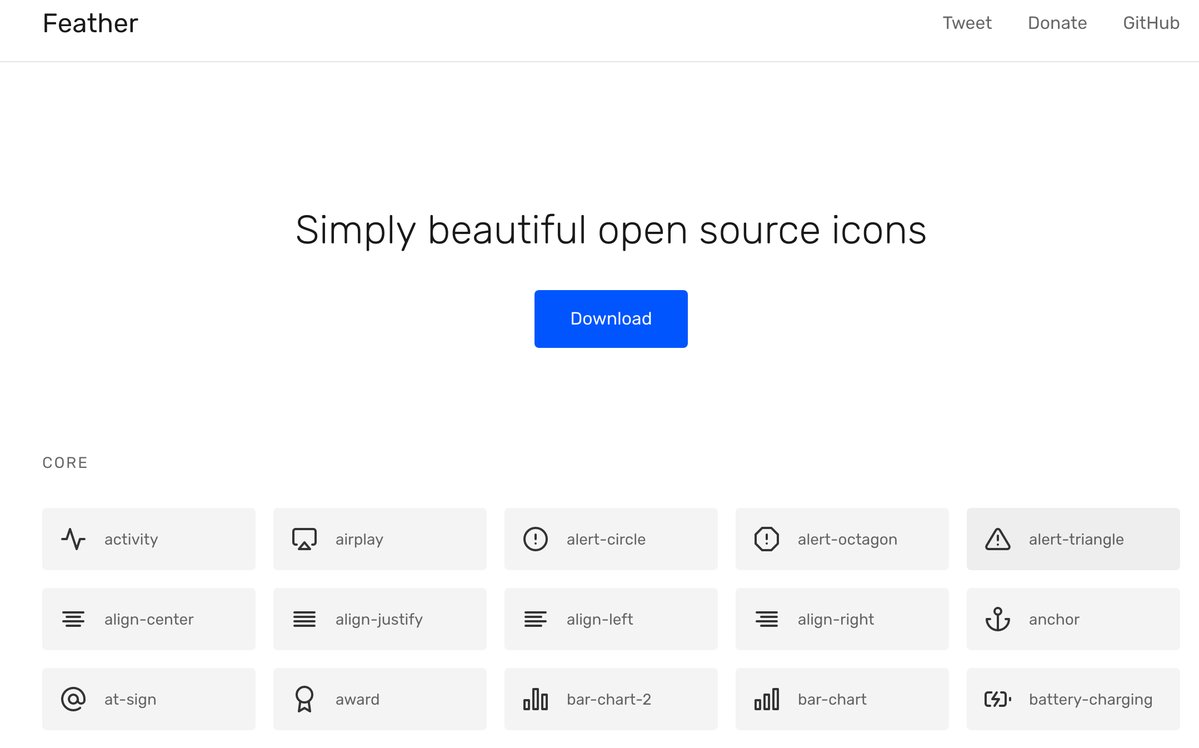Screen dimensions: 1199x748
Task: Click the align-center icon
Action: [73, 619]
